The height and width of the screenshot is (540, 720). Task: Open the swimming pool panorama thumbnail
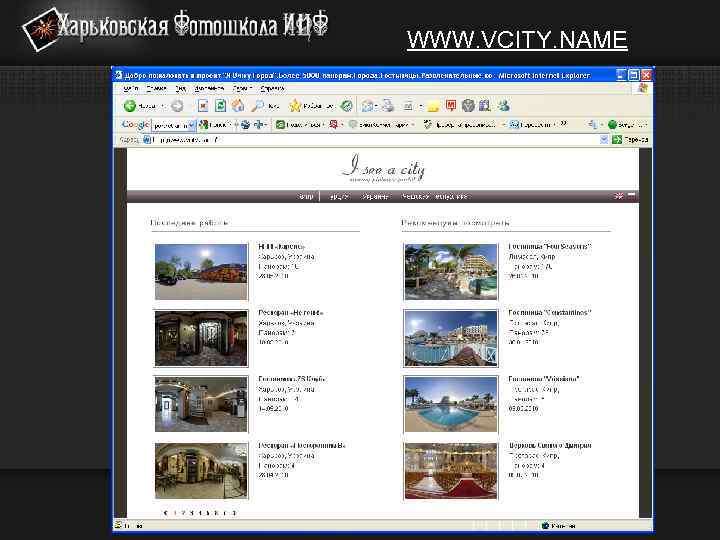point(451,405)
